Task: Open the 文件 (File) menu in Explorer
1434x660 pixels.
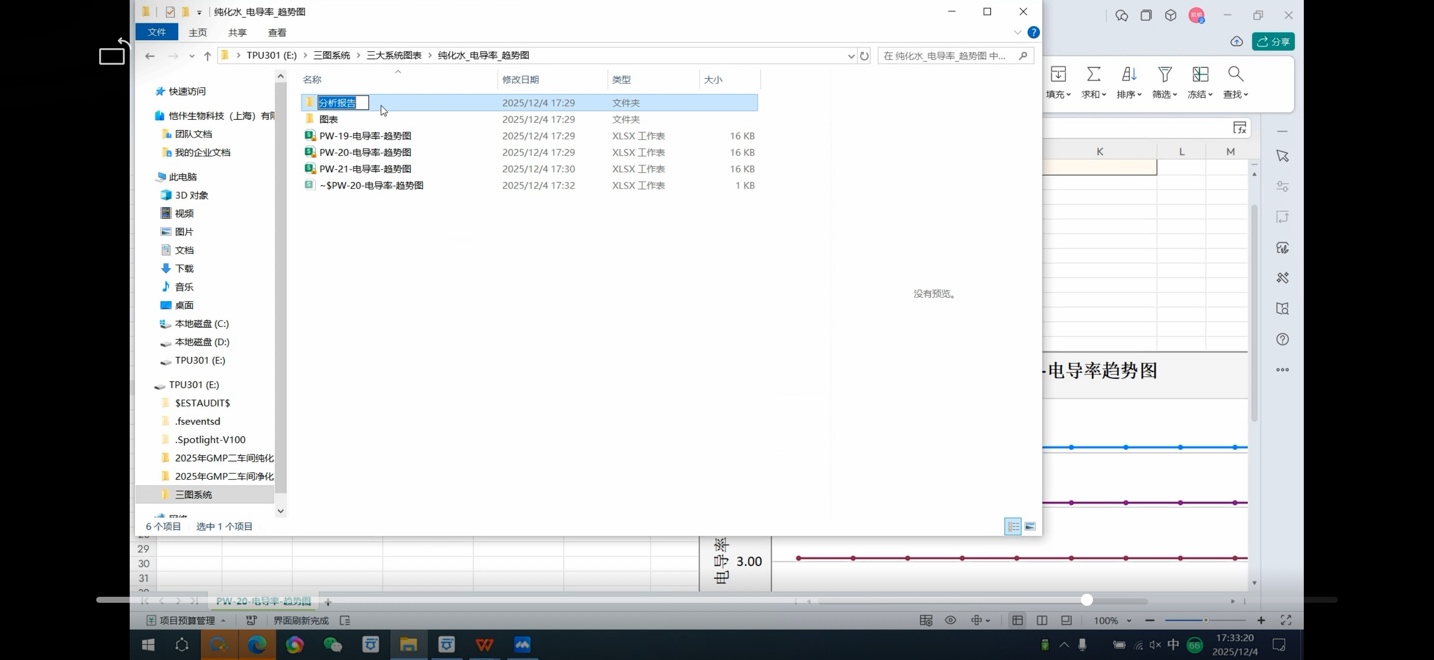Action: 157,33
